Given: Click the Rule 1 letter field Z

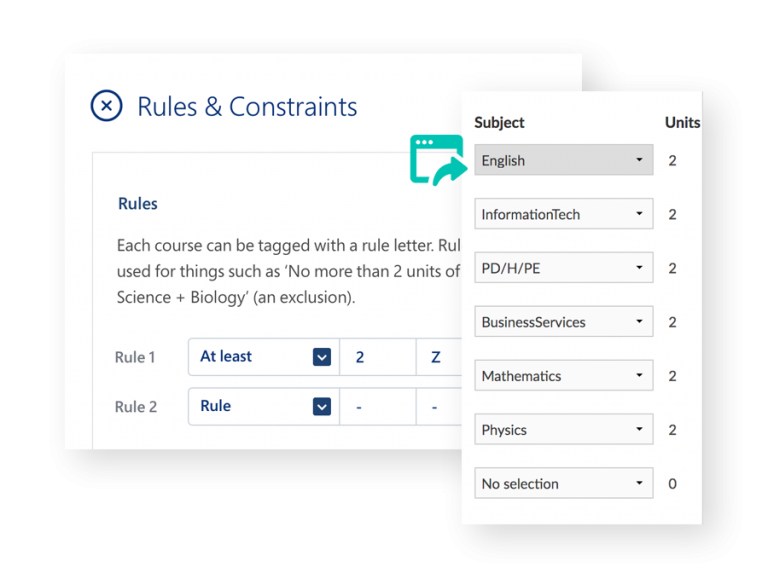Looking at the screenshot, I should coord(436,357).
